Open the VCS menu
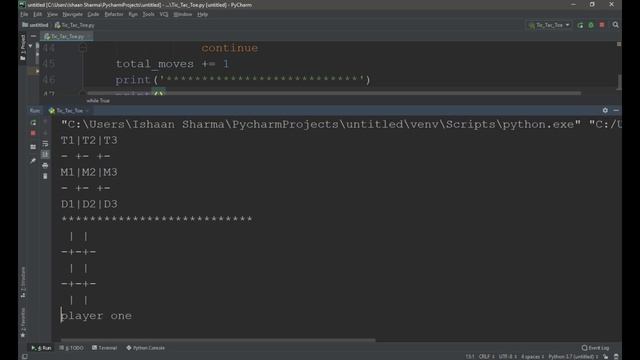The width and height of the screenshot is (640, 360). [164, 14]
